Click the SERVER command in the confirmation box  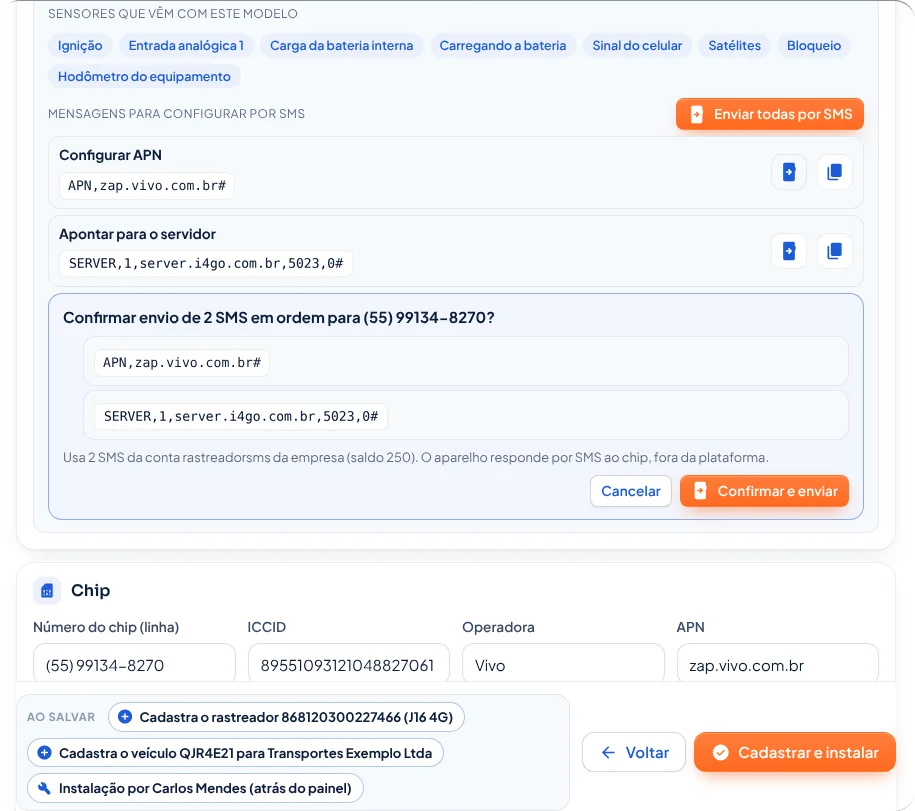(x=241, y=417)
